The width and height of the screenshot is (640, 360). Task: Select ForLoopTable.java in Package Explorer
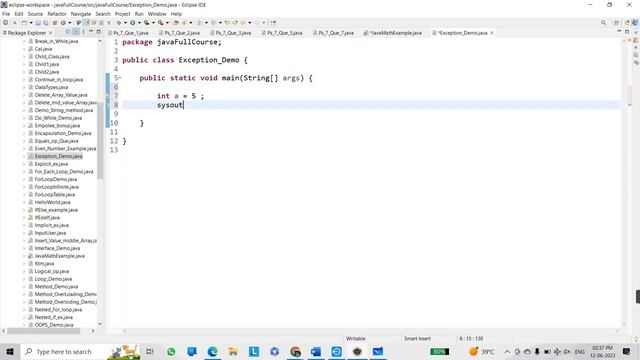pos(55,195)
